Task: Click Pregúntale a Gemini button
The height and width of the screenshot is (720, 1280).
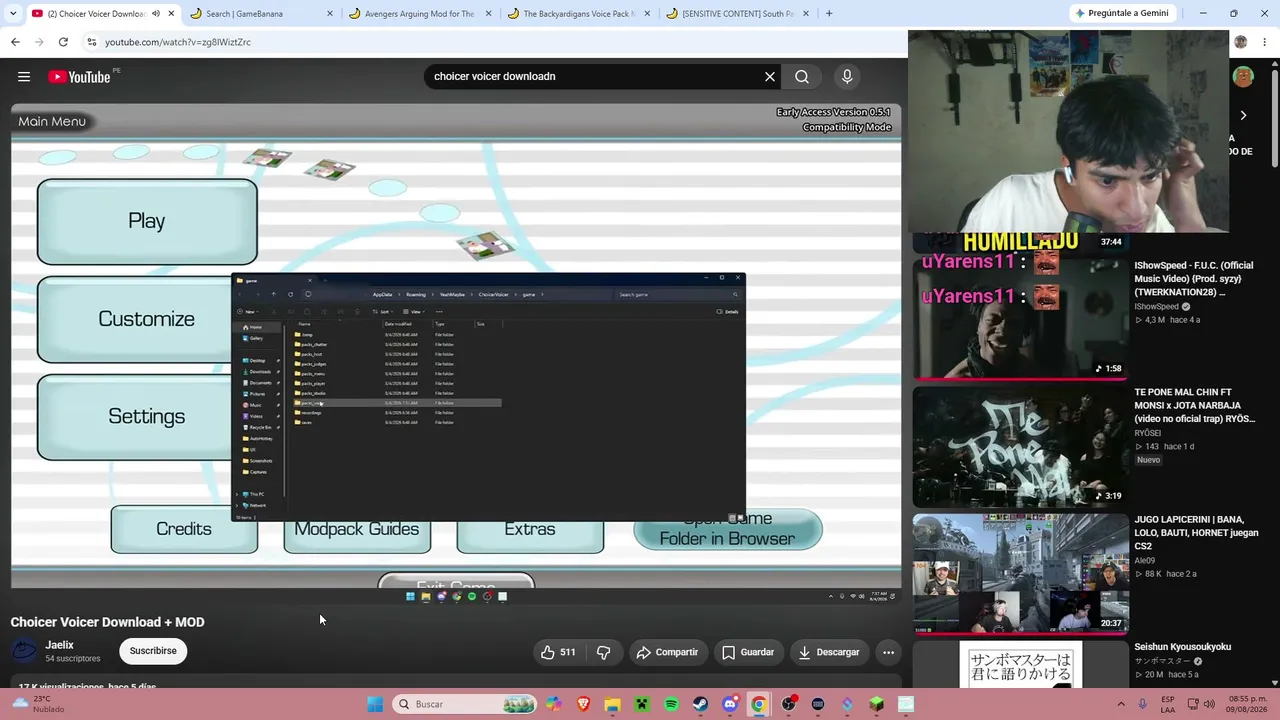Action: click(1121, 13)
